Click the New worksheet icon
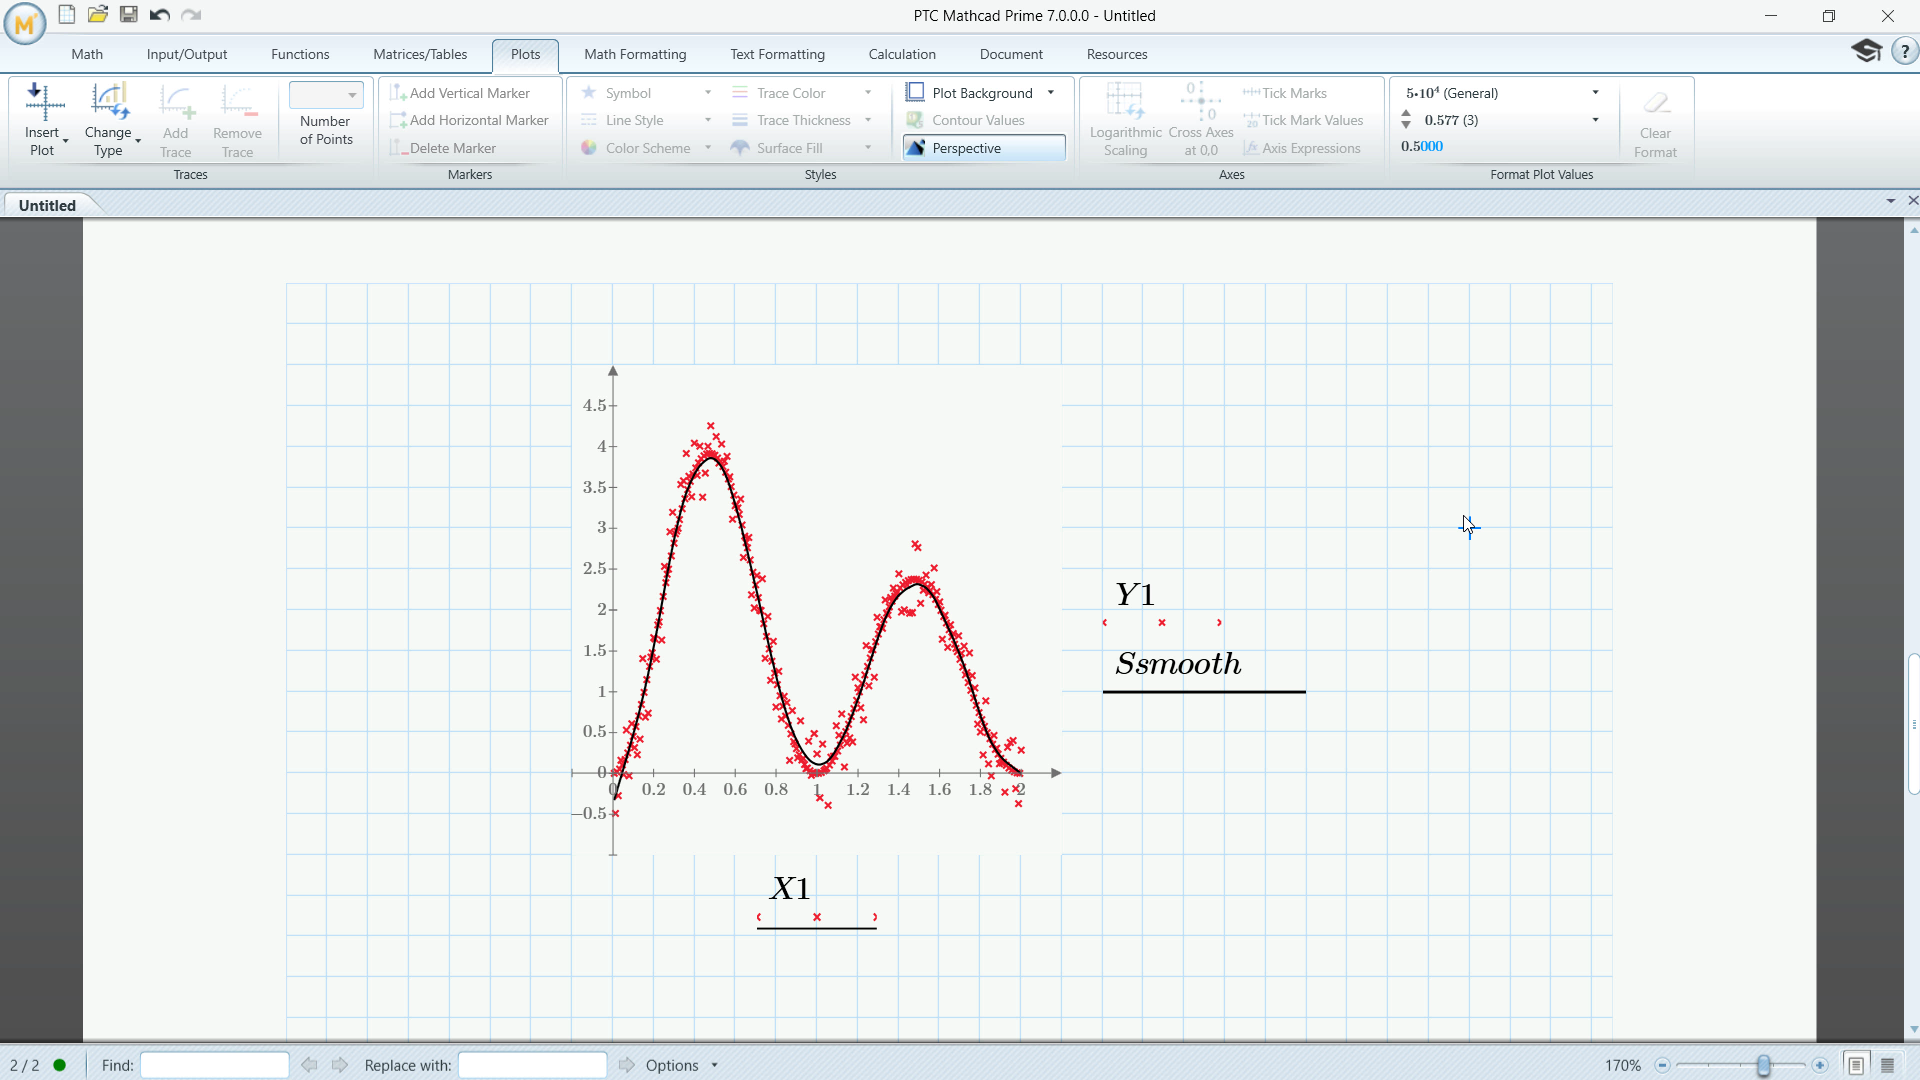Viewport: 1920px width, 1080px height. click(66, 14)
